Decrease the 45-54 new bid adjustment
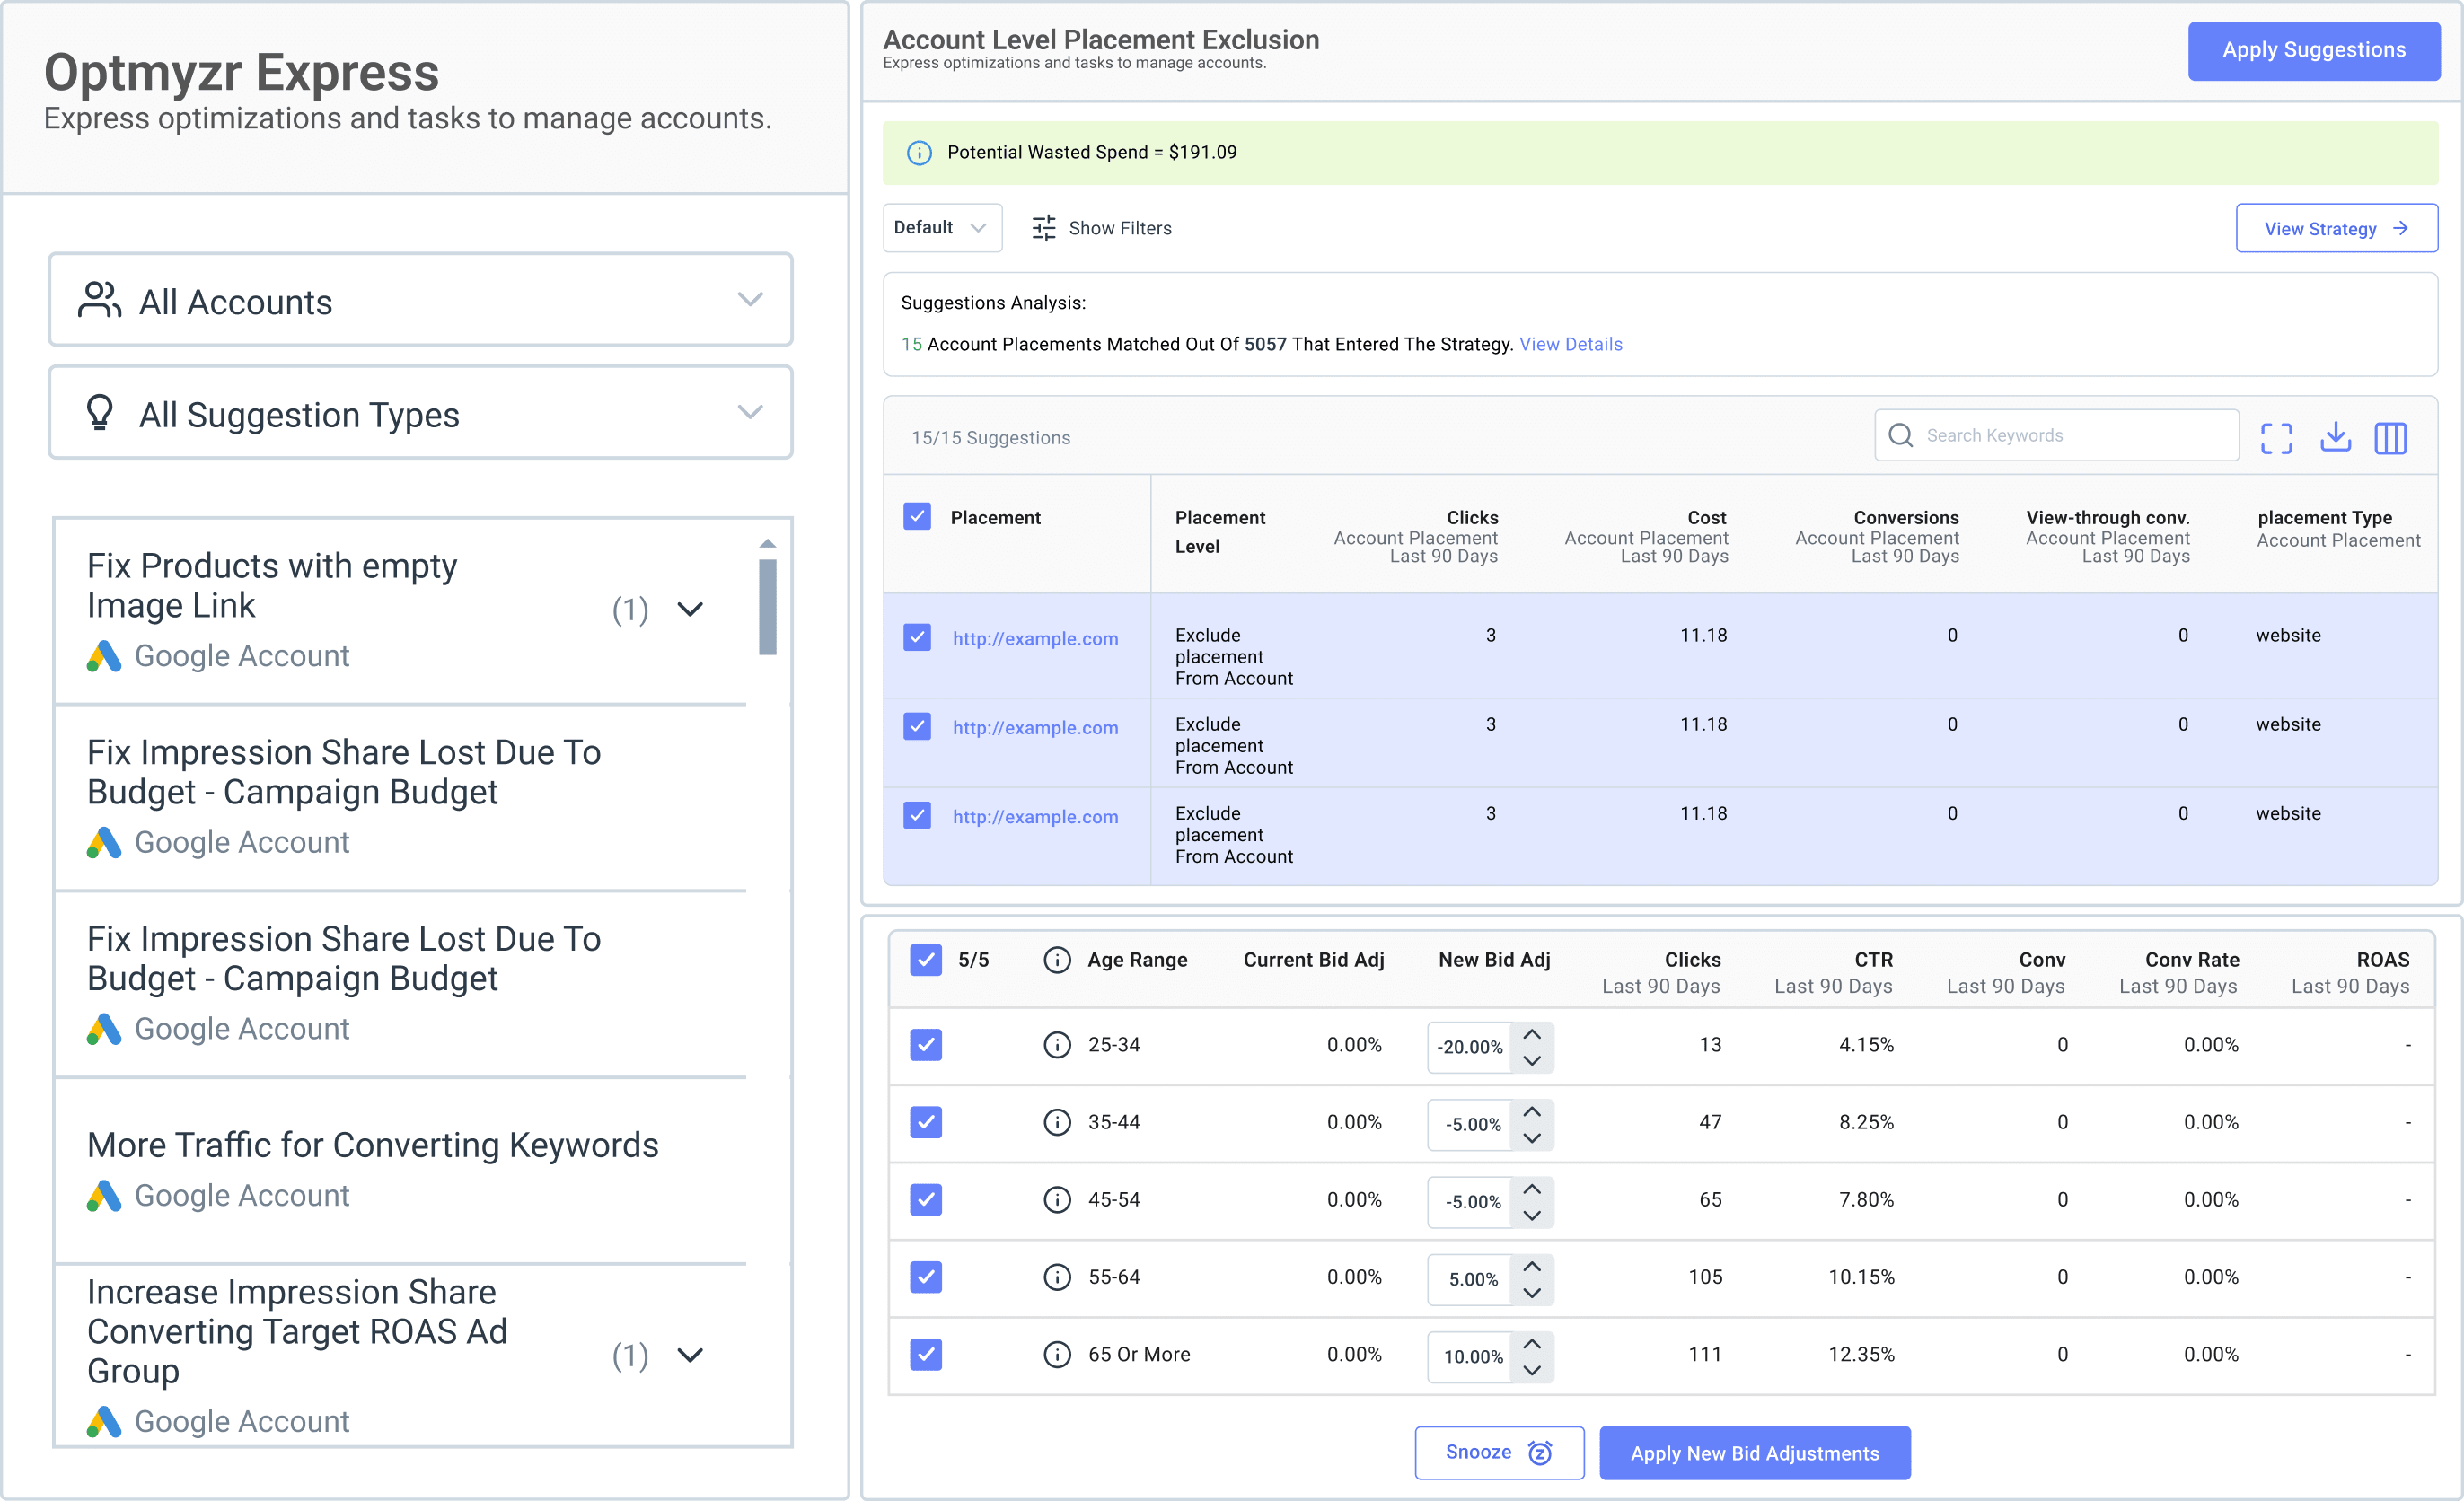 [x=1532, y=1215]
